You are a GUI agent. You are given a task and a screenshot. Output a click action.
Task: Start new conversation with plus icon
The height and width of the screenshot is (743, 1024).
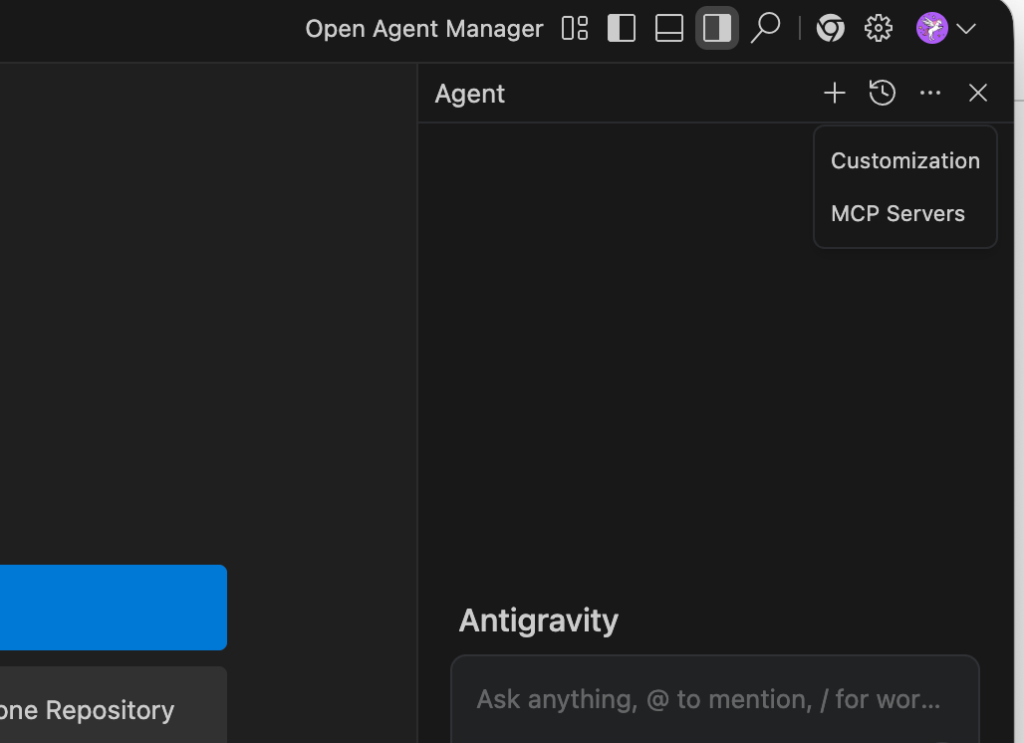click(834, 93)
